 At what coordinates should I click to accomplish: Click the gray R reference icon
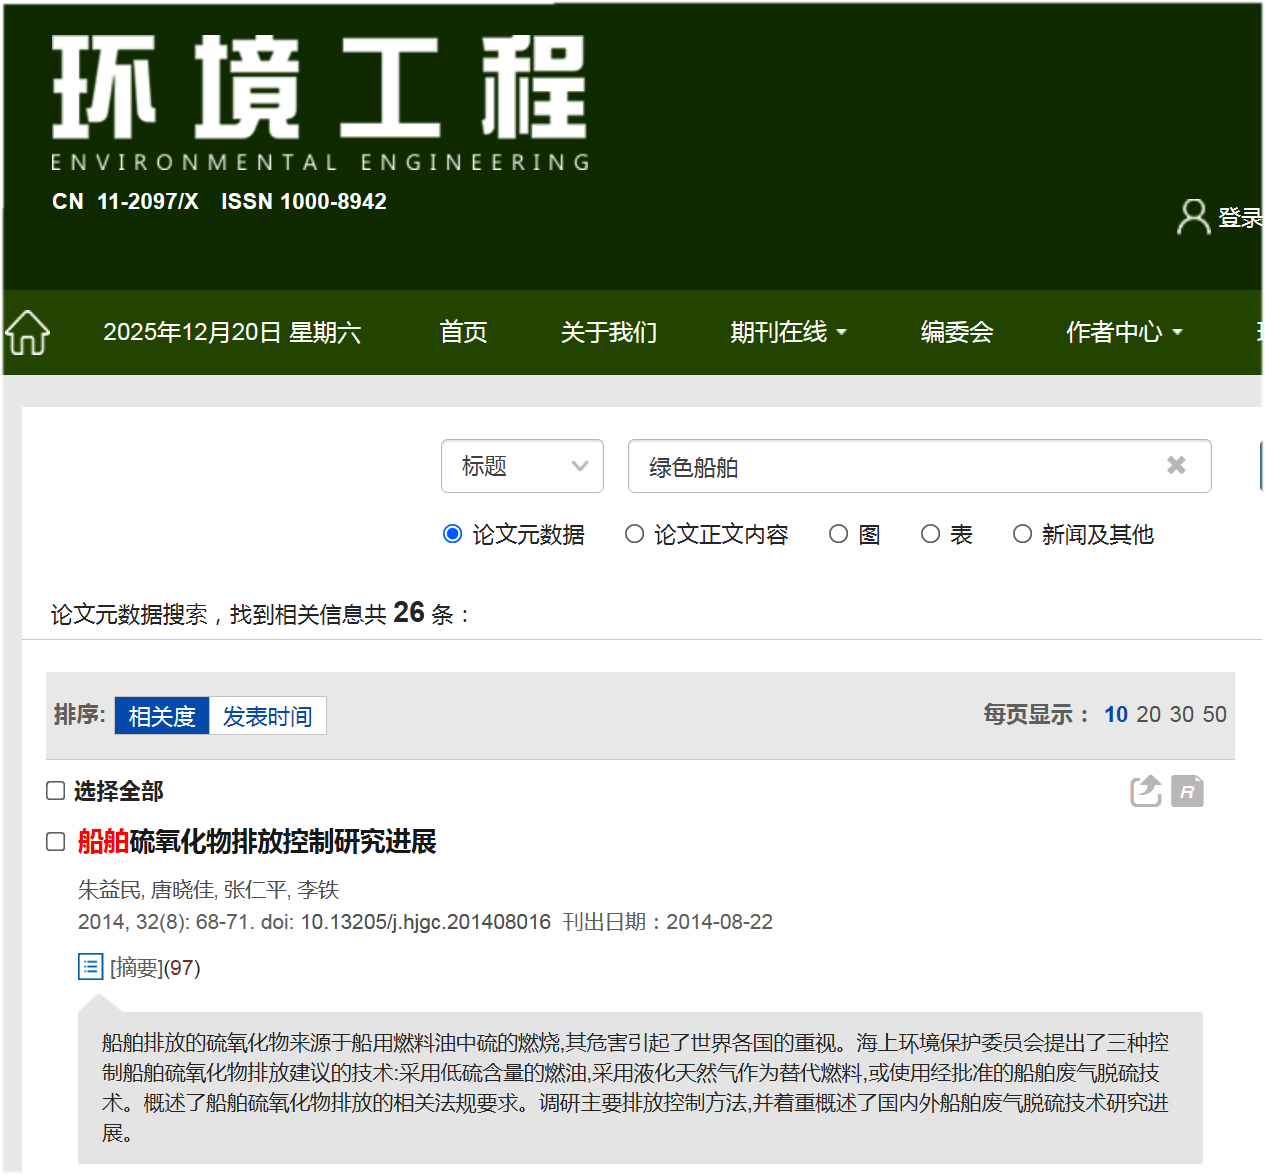point(1188,791)
